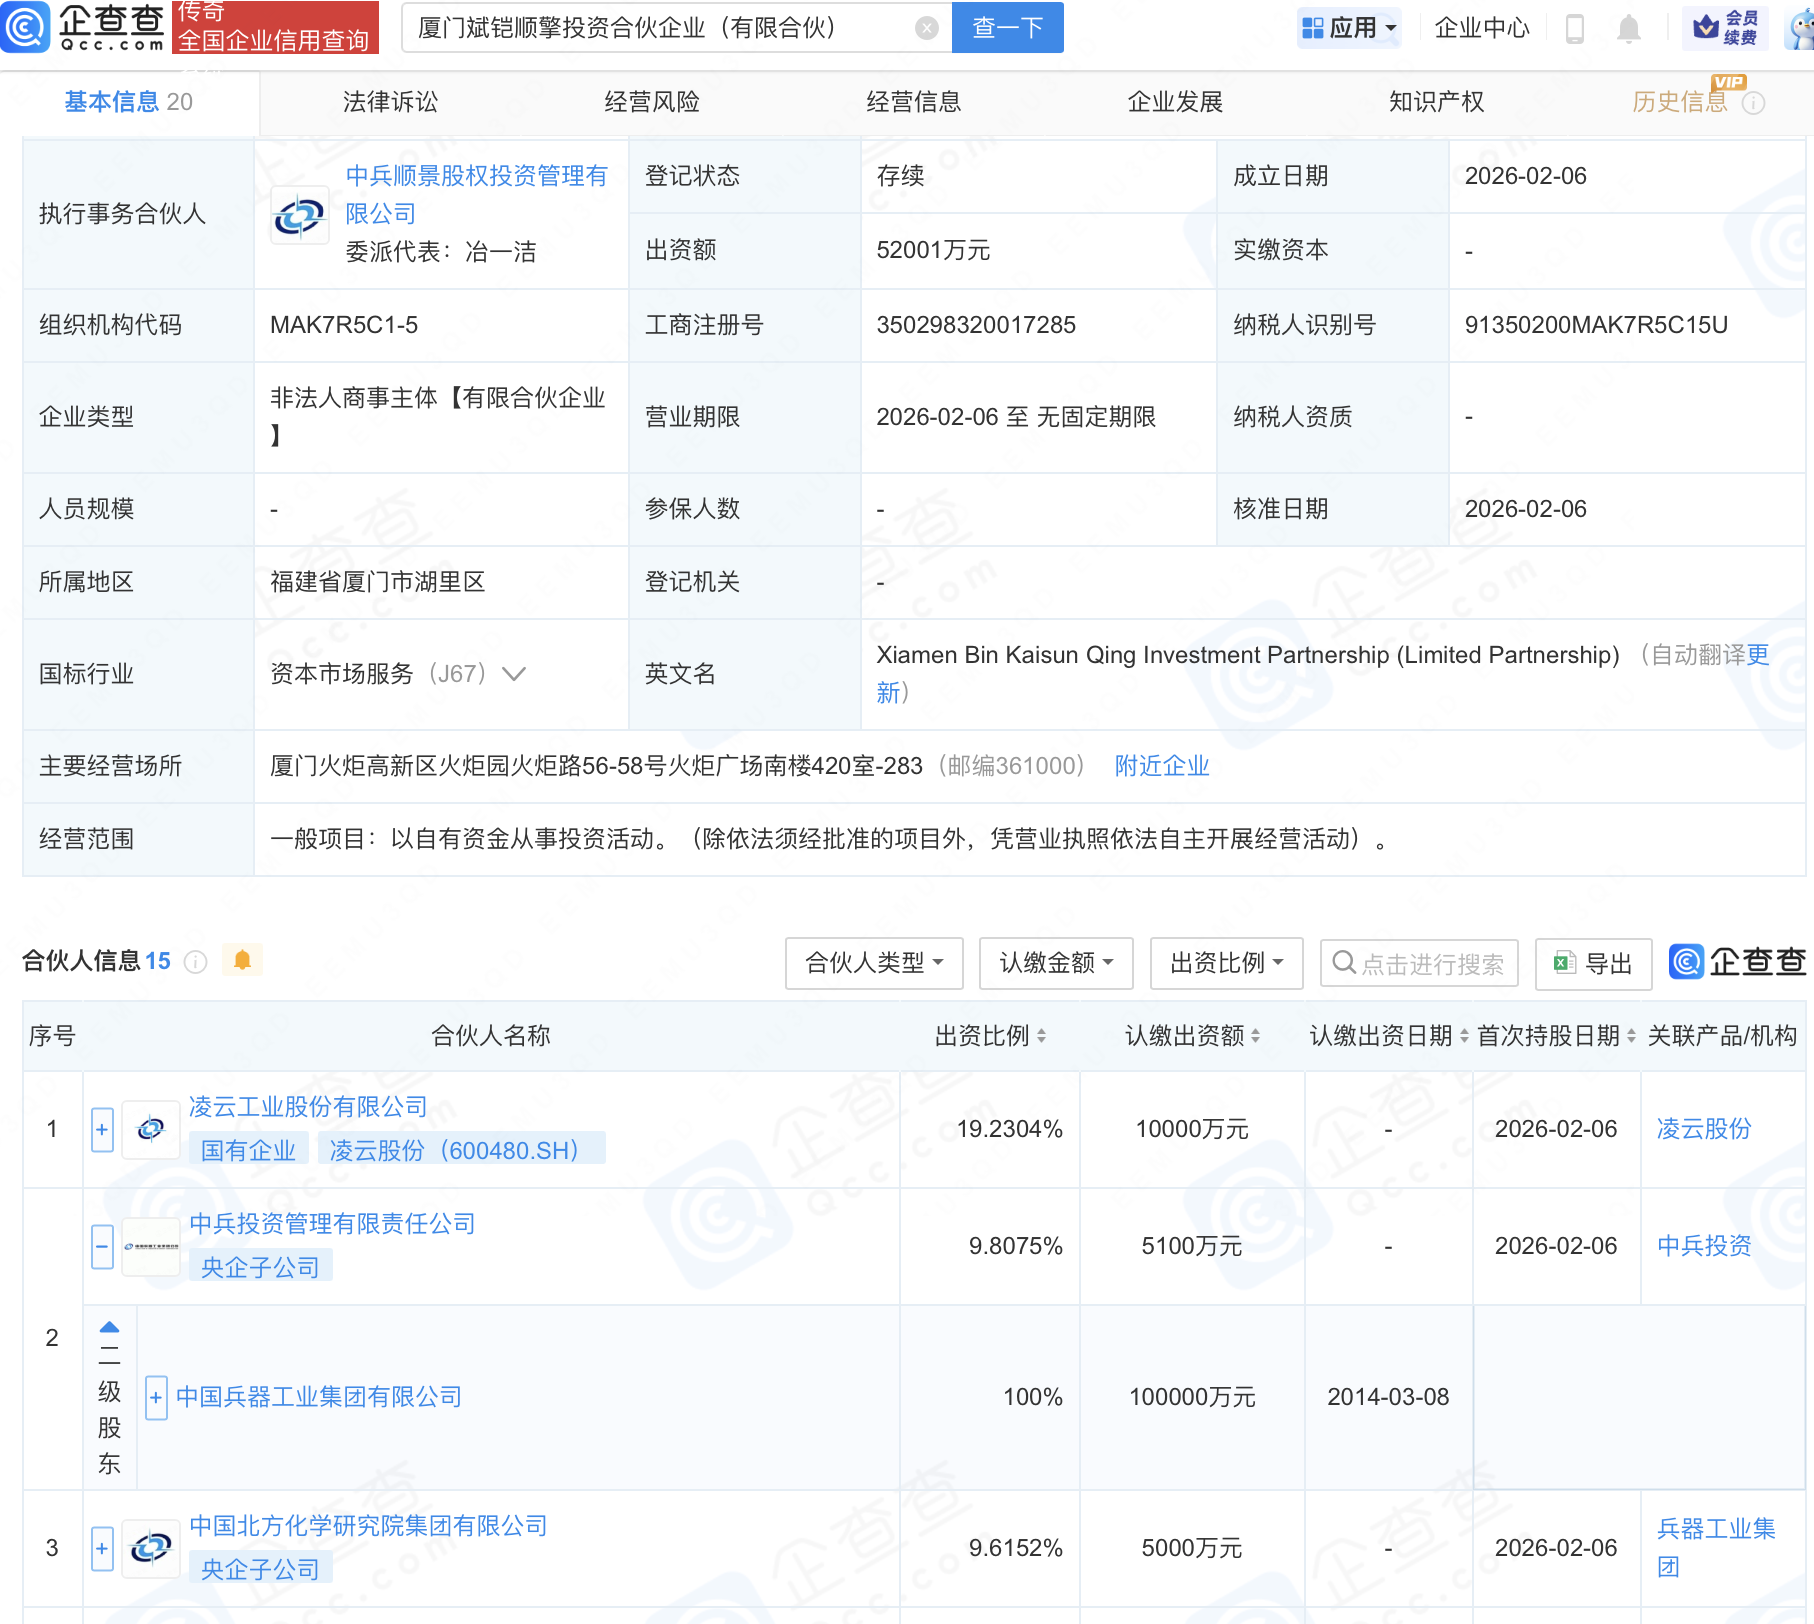The height and width of the screenshot is (1624, 1814).
Task: Switch to the 法律诉讼 tab
Action: point(390,102)
